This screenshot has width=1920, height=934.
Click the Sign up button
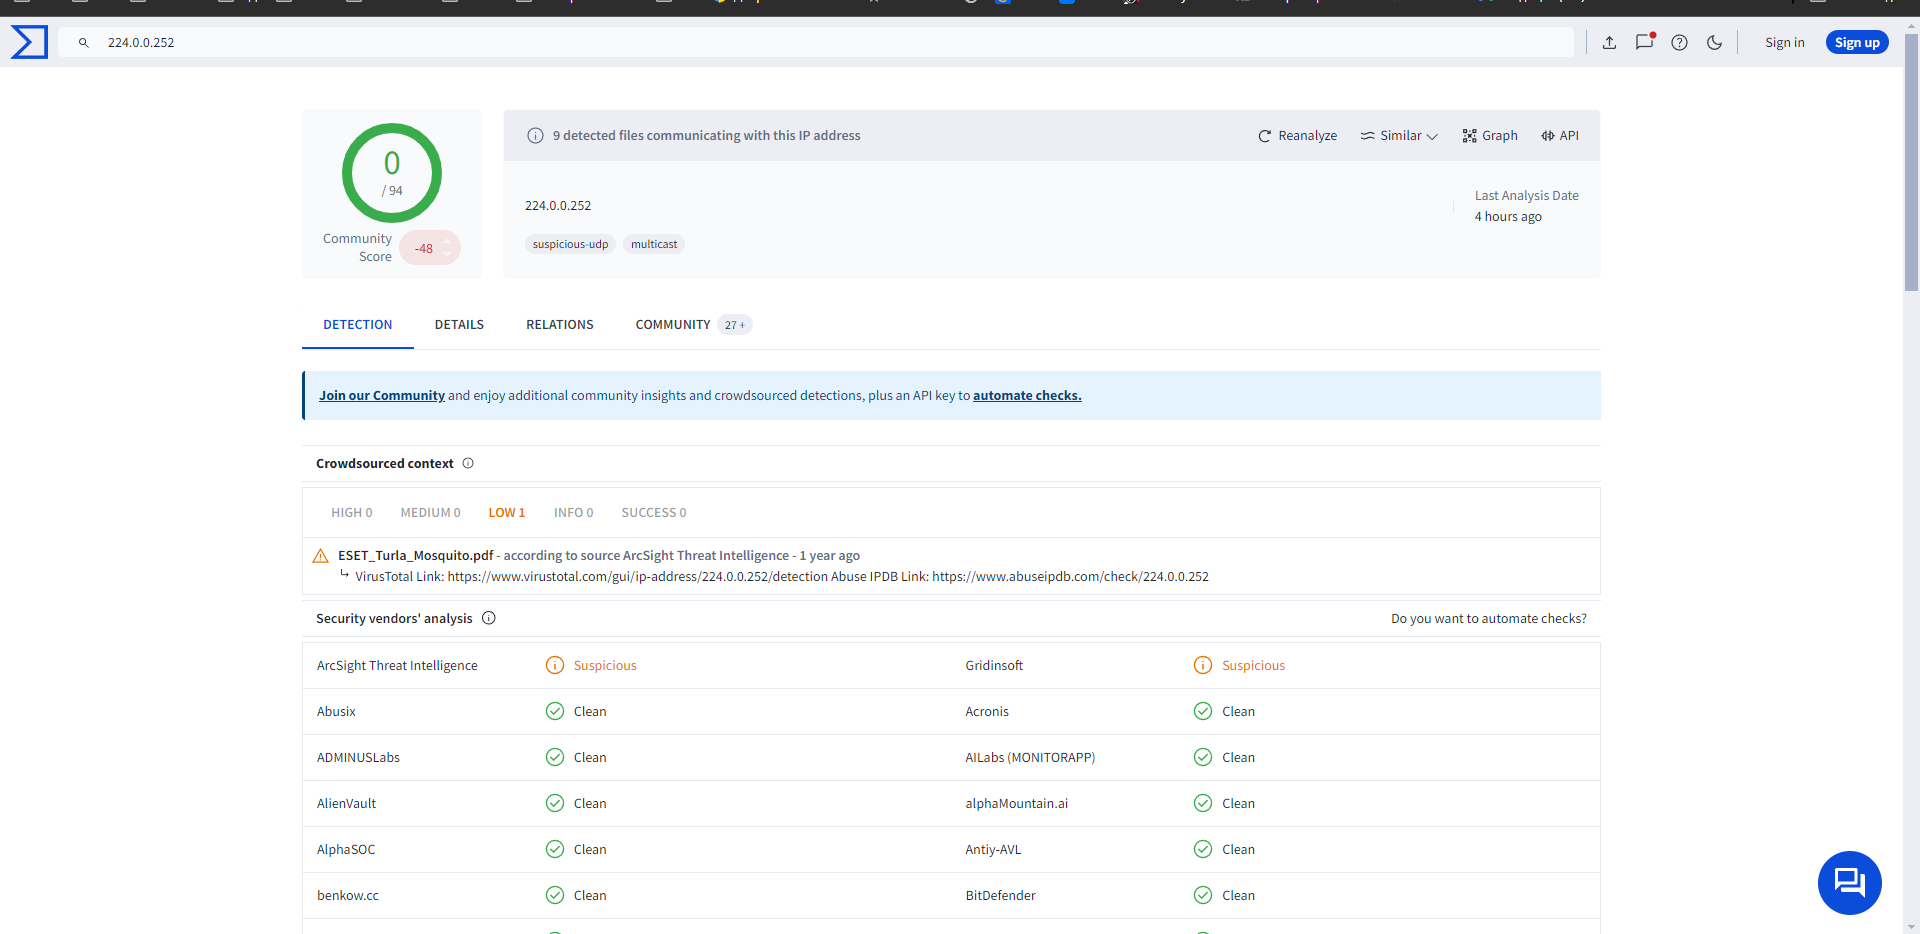[1857, 42]
